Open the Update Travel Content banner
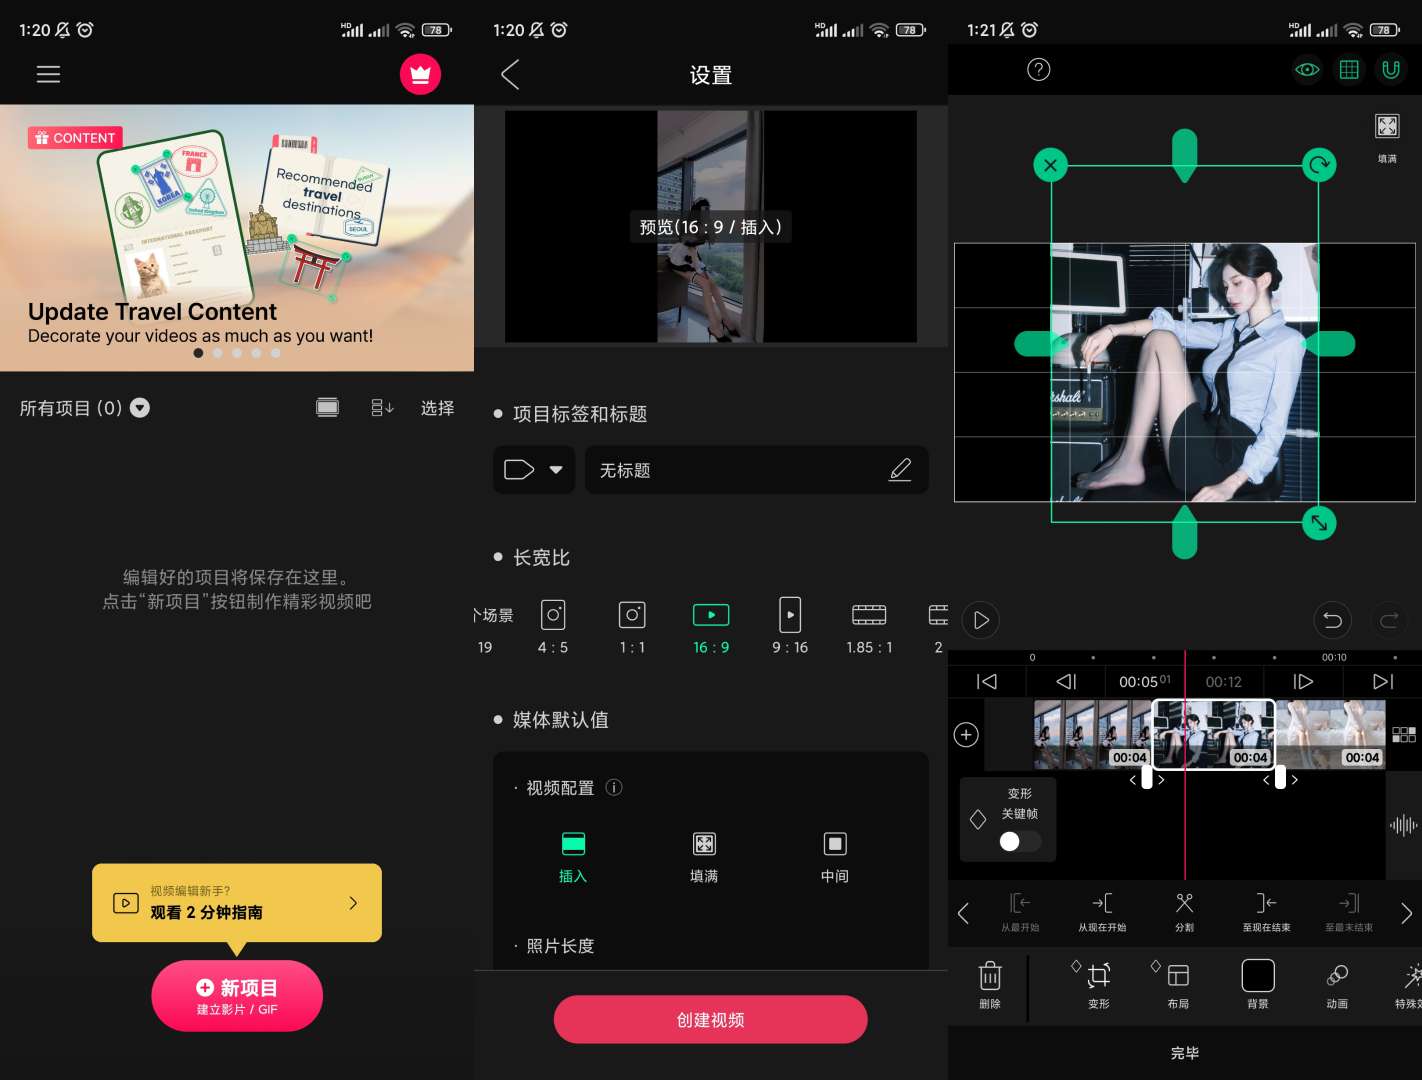Viewport: 1422px width, 1080px height. (x=237, y=238)
